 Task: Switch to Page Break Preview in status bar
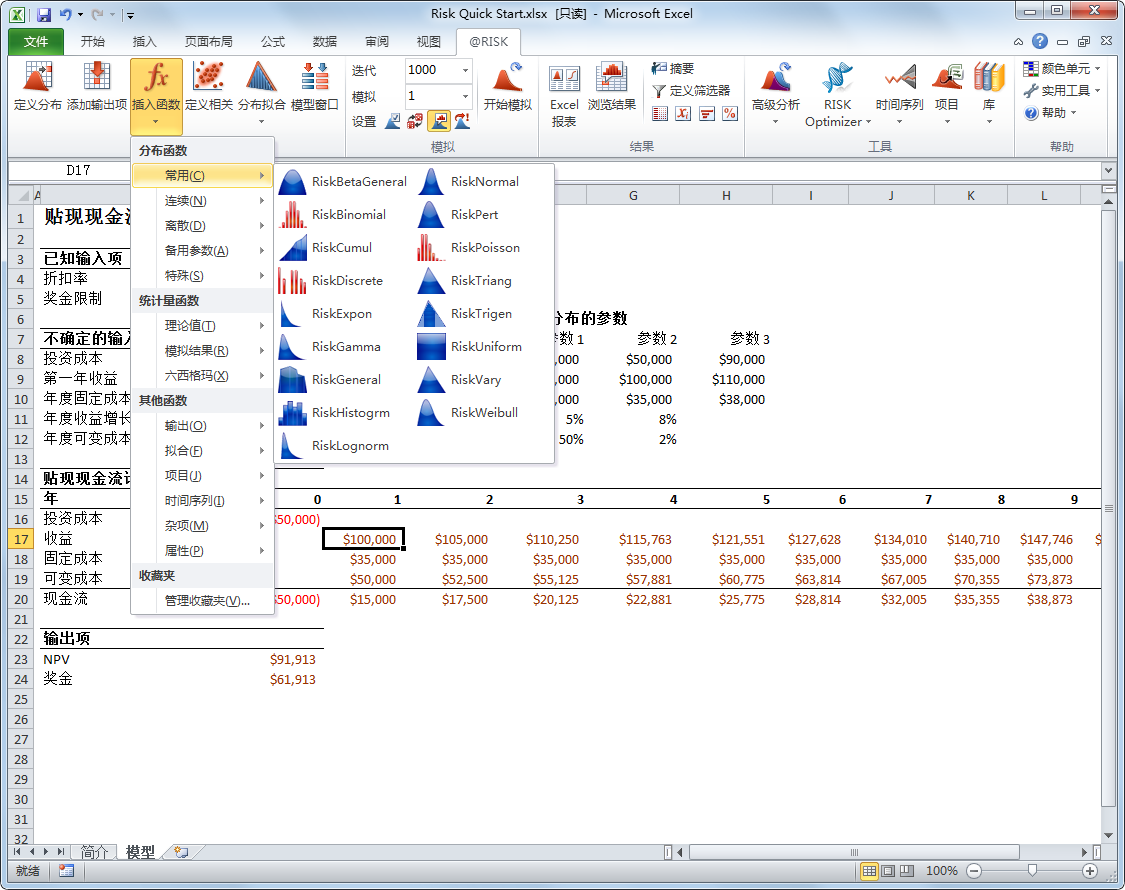(907, 871)
